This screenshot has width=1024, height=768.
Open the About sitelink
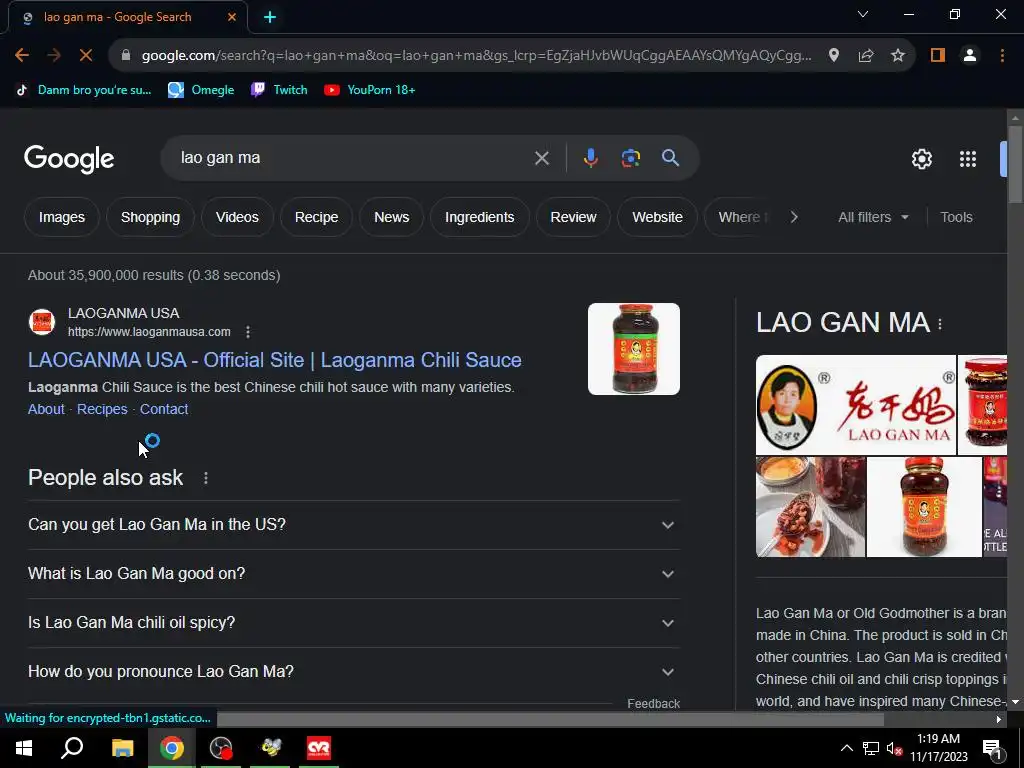point(46,409)
